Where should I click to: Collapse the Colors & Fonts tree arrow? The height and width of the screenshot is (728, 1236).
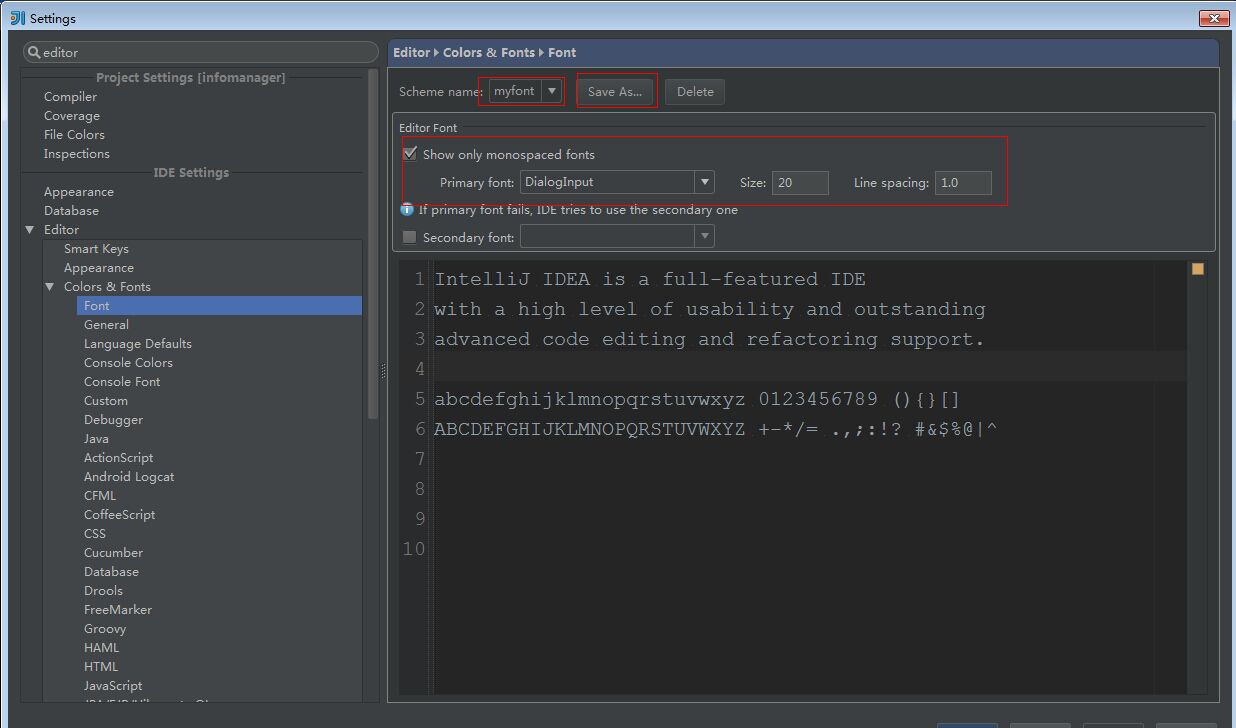[x=50, y=287]
